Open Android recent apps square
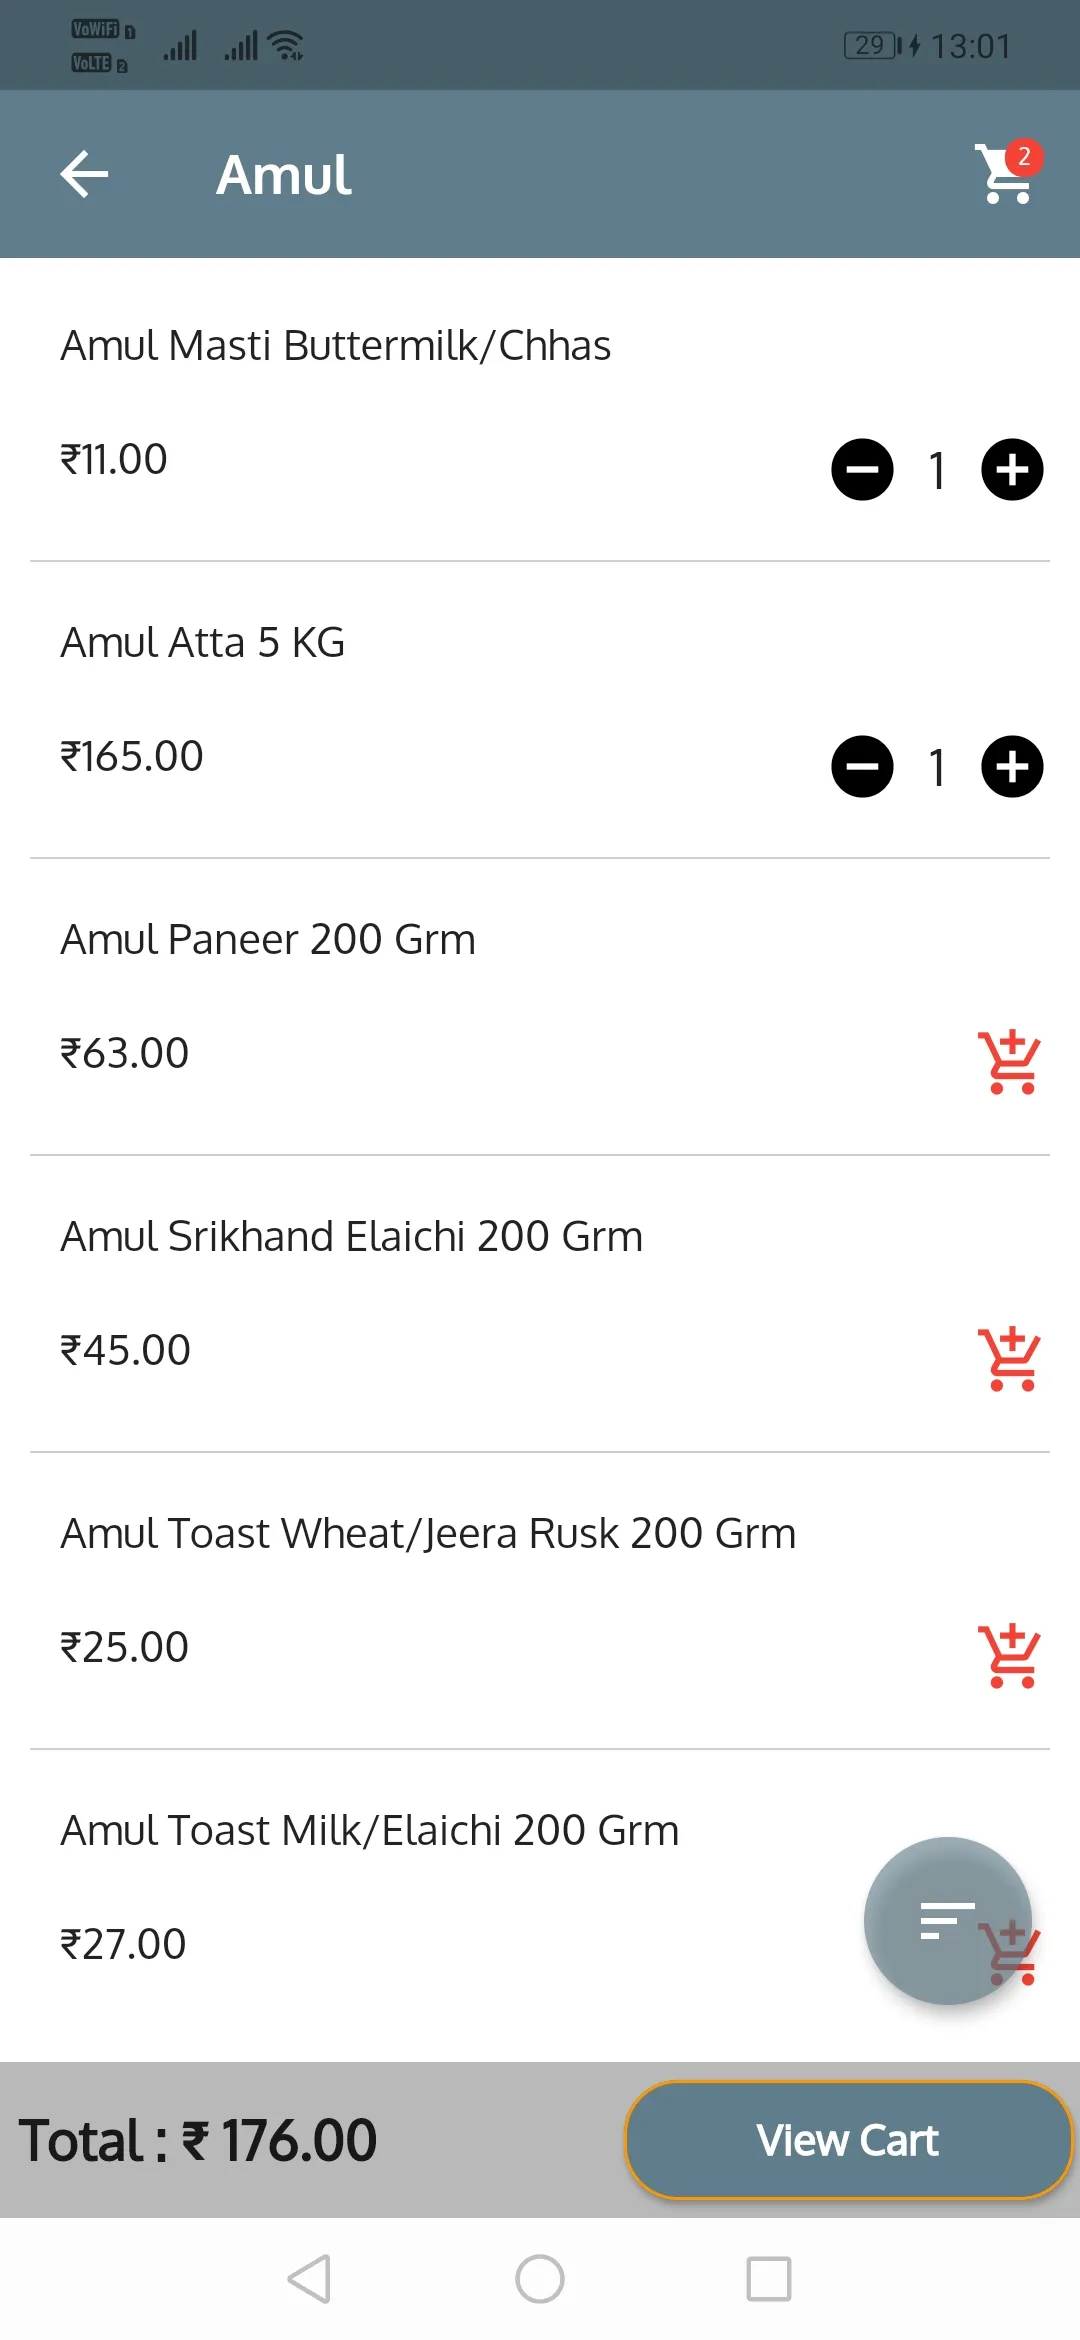The image size is (1080, 2340). (769, 2279)
